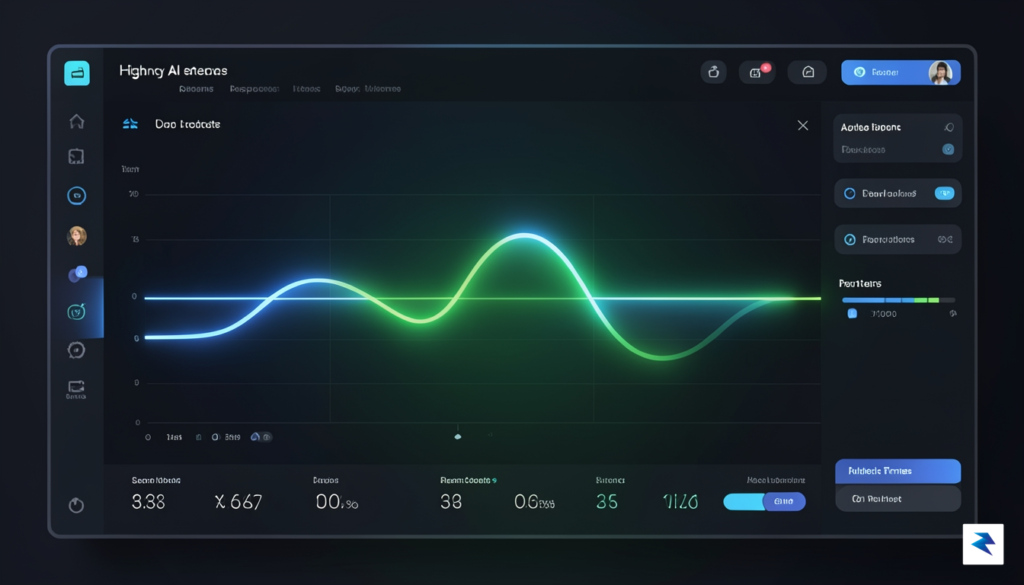Click the teal app logo in sidebar
Viewport: 1024px width, 585px height.
(77, 73)
